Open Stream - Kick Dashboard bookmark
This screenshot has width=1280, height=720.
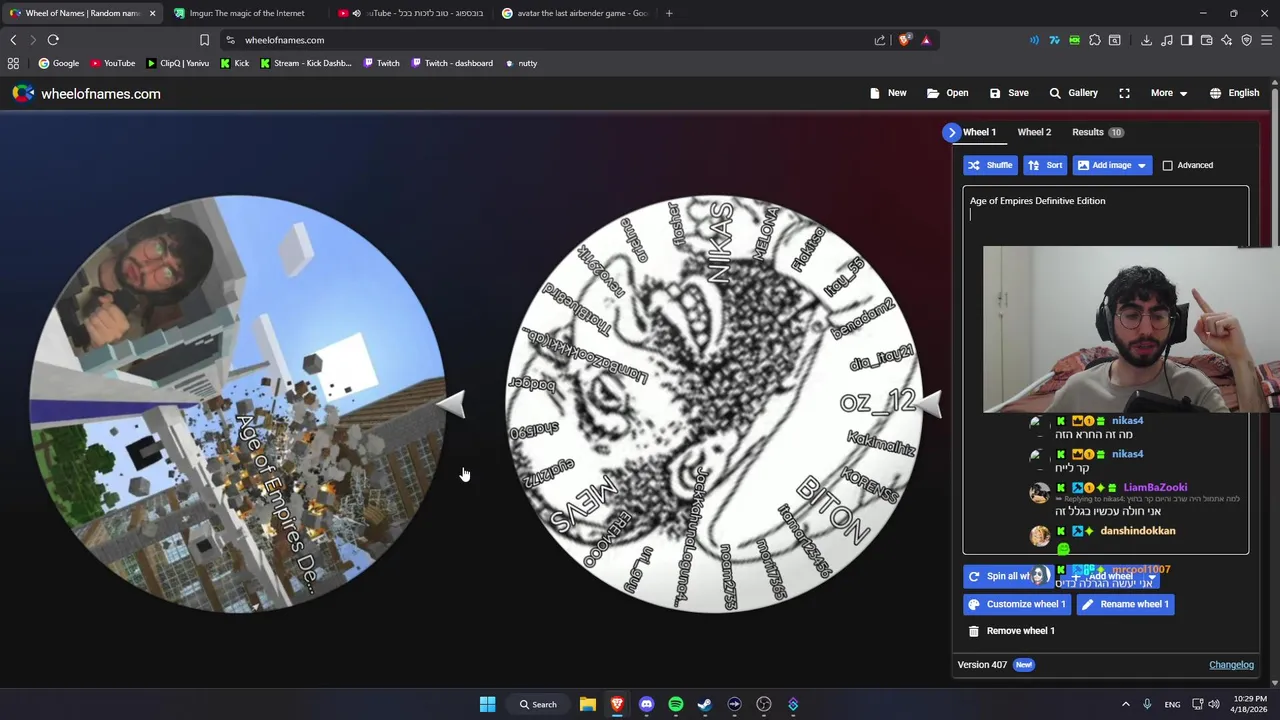click(x=305, y=63)
